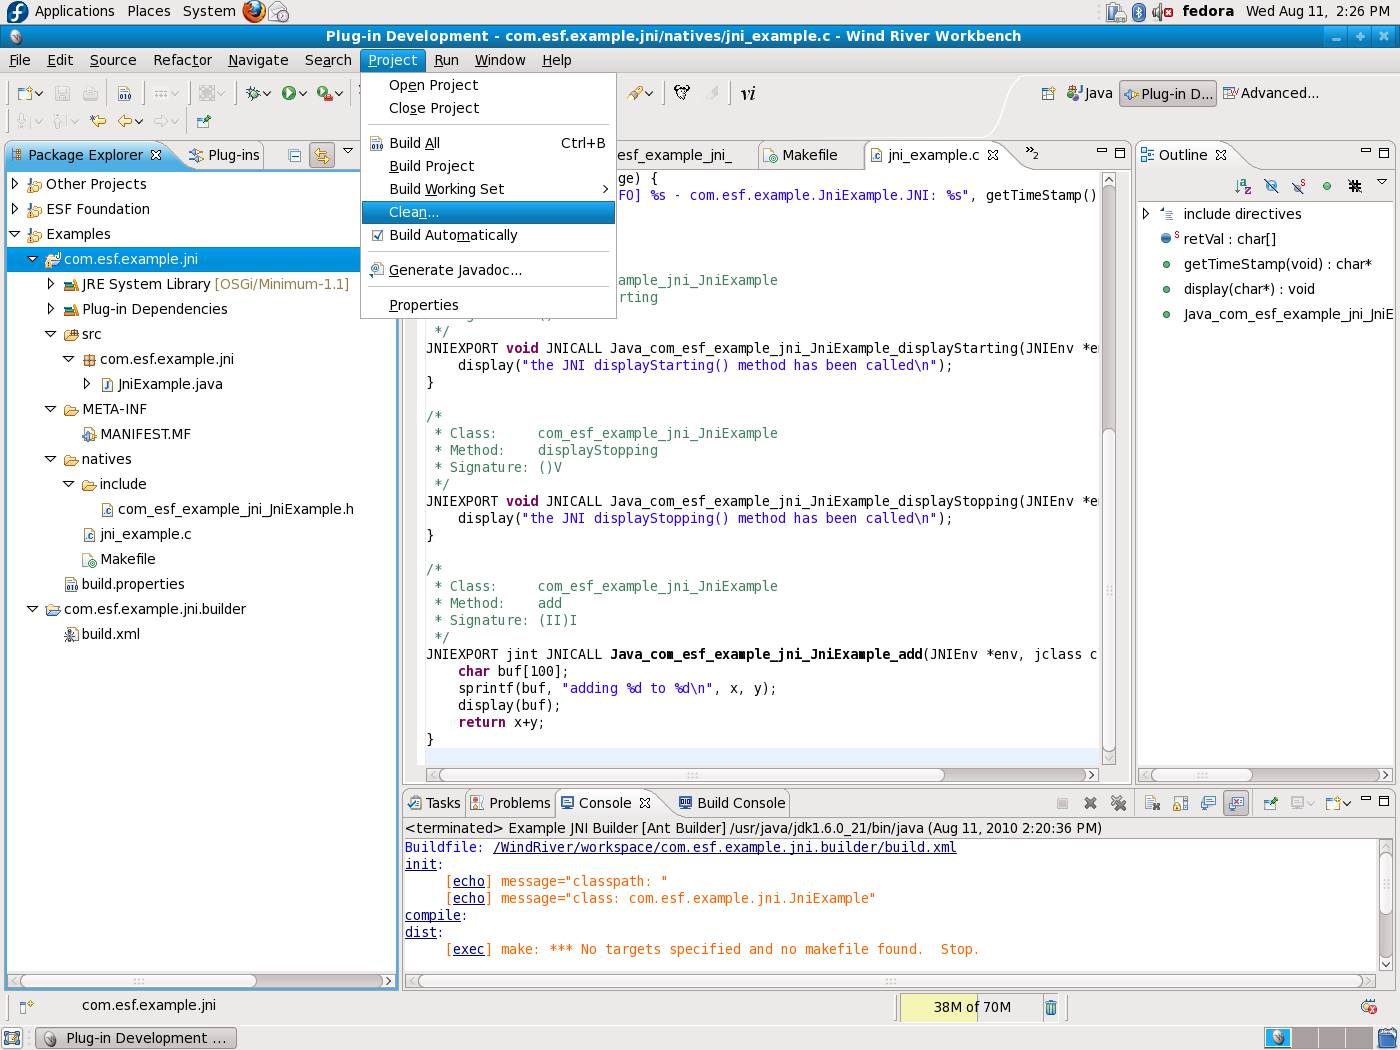Sort Outline alphabetically
1400x1050 pixels.
pyautogui.click(x=1243, y=186)
